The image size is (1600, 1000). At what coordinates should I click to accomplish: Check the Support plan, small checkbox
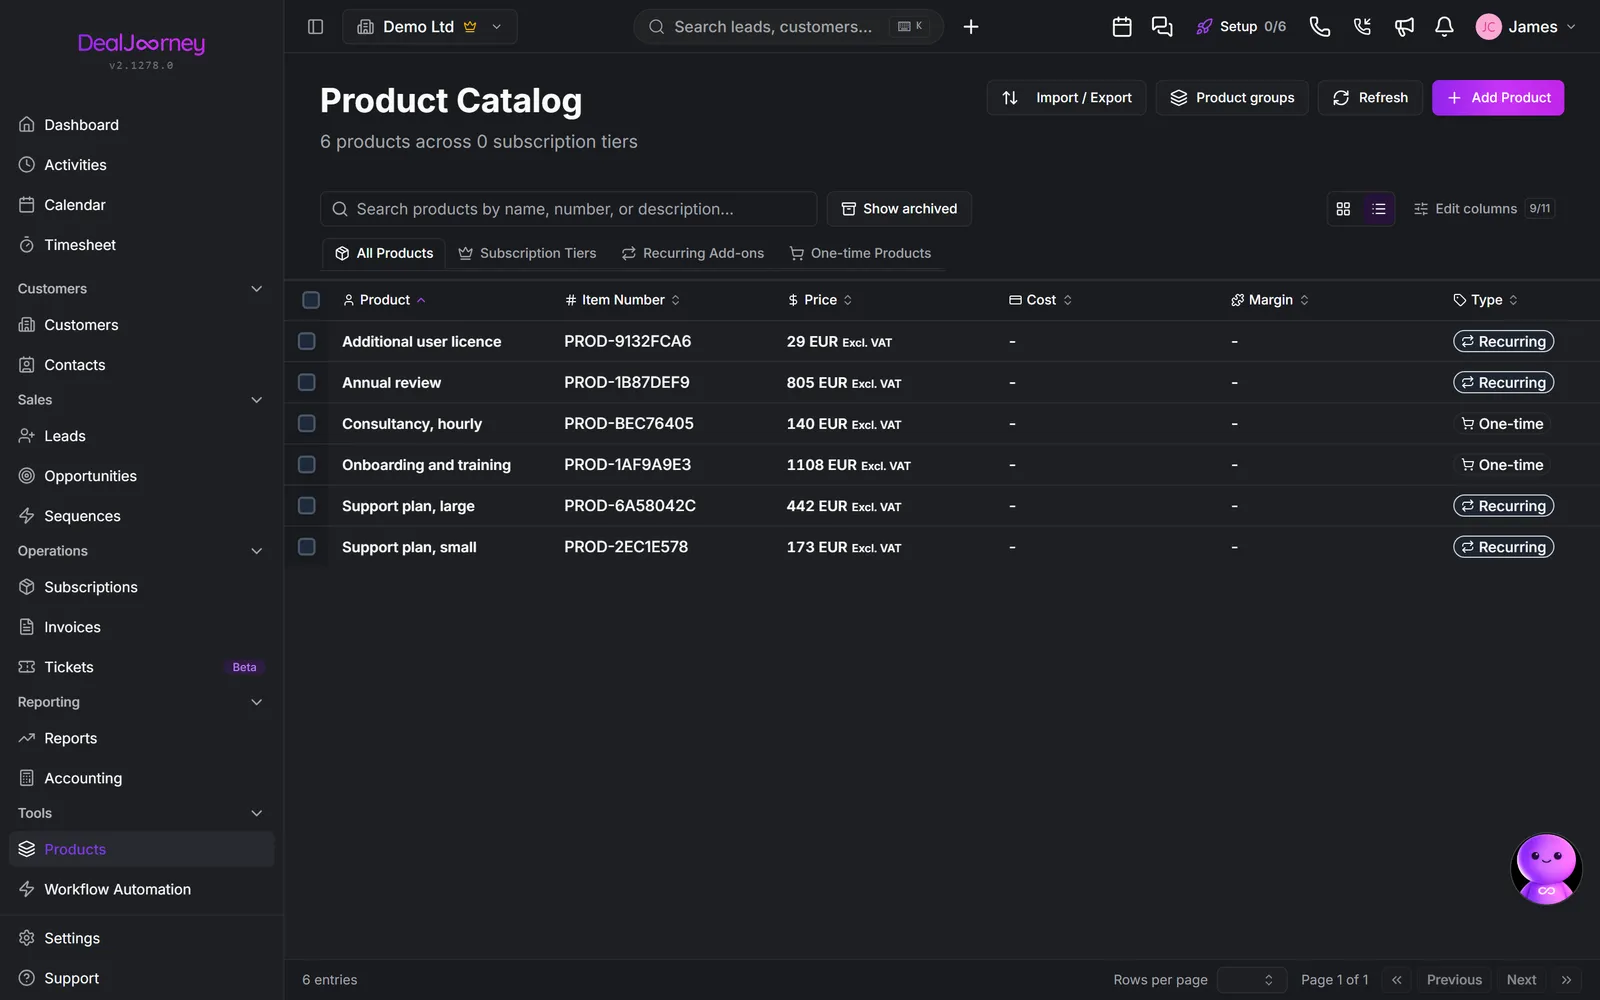click(307, 547)
